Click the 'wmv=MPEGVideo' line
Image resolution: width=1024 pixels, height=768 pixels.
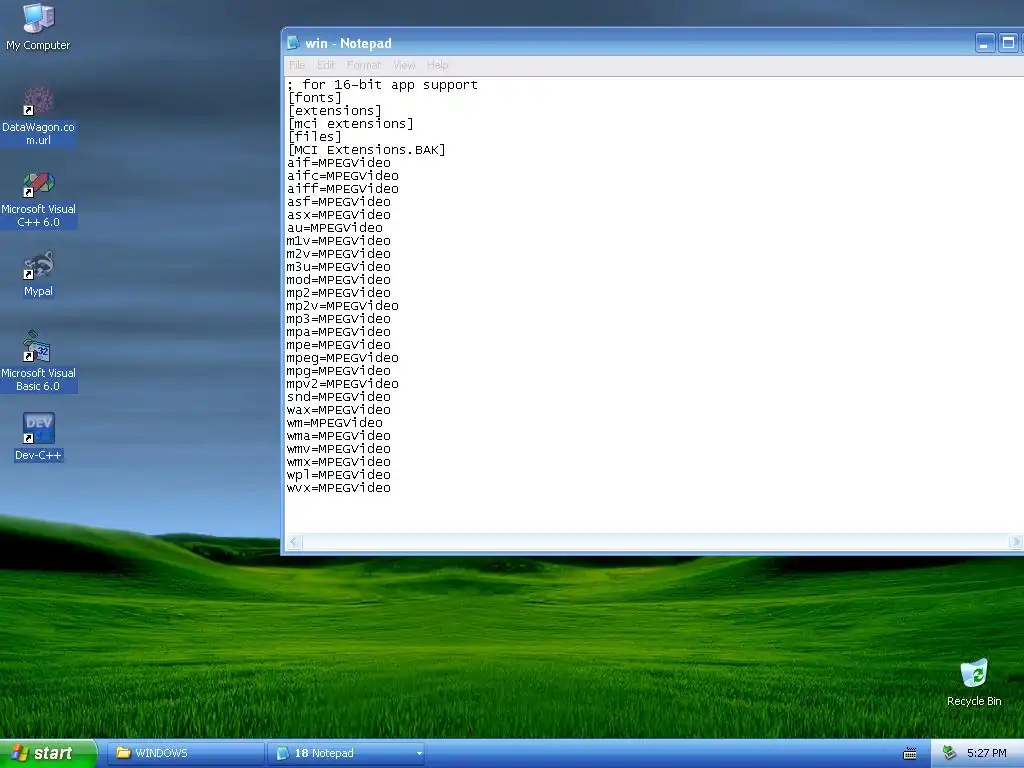(x=338, y=450)
